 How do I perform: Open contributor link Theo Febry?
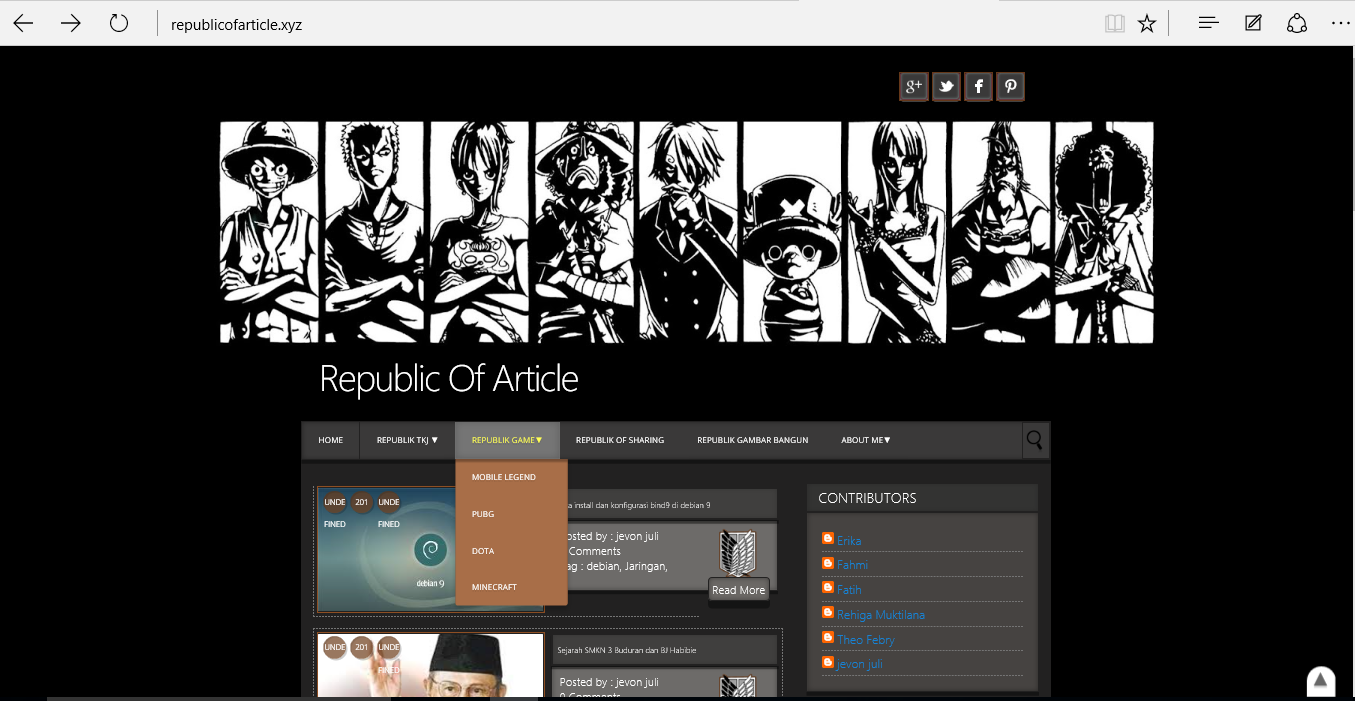coord(866,639)
